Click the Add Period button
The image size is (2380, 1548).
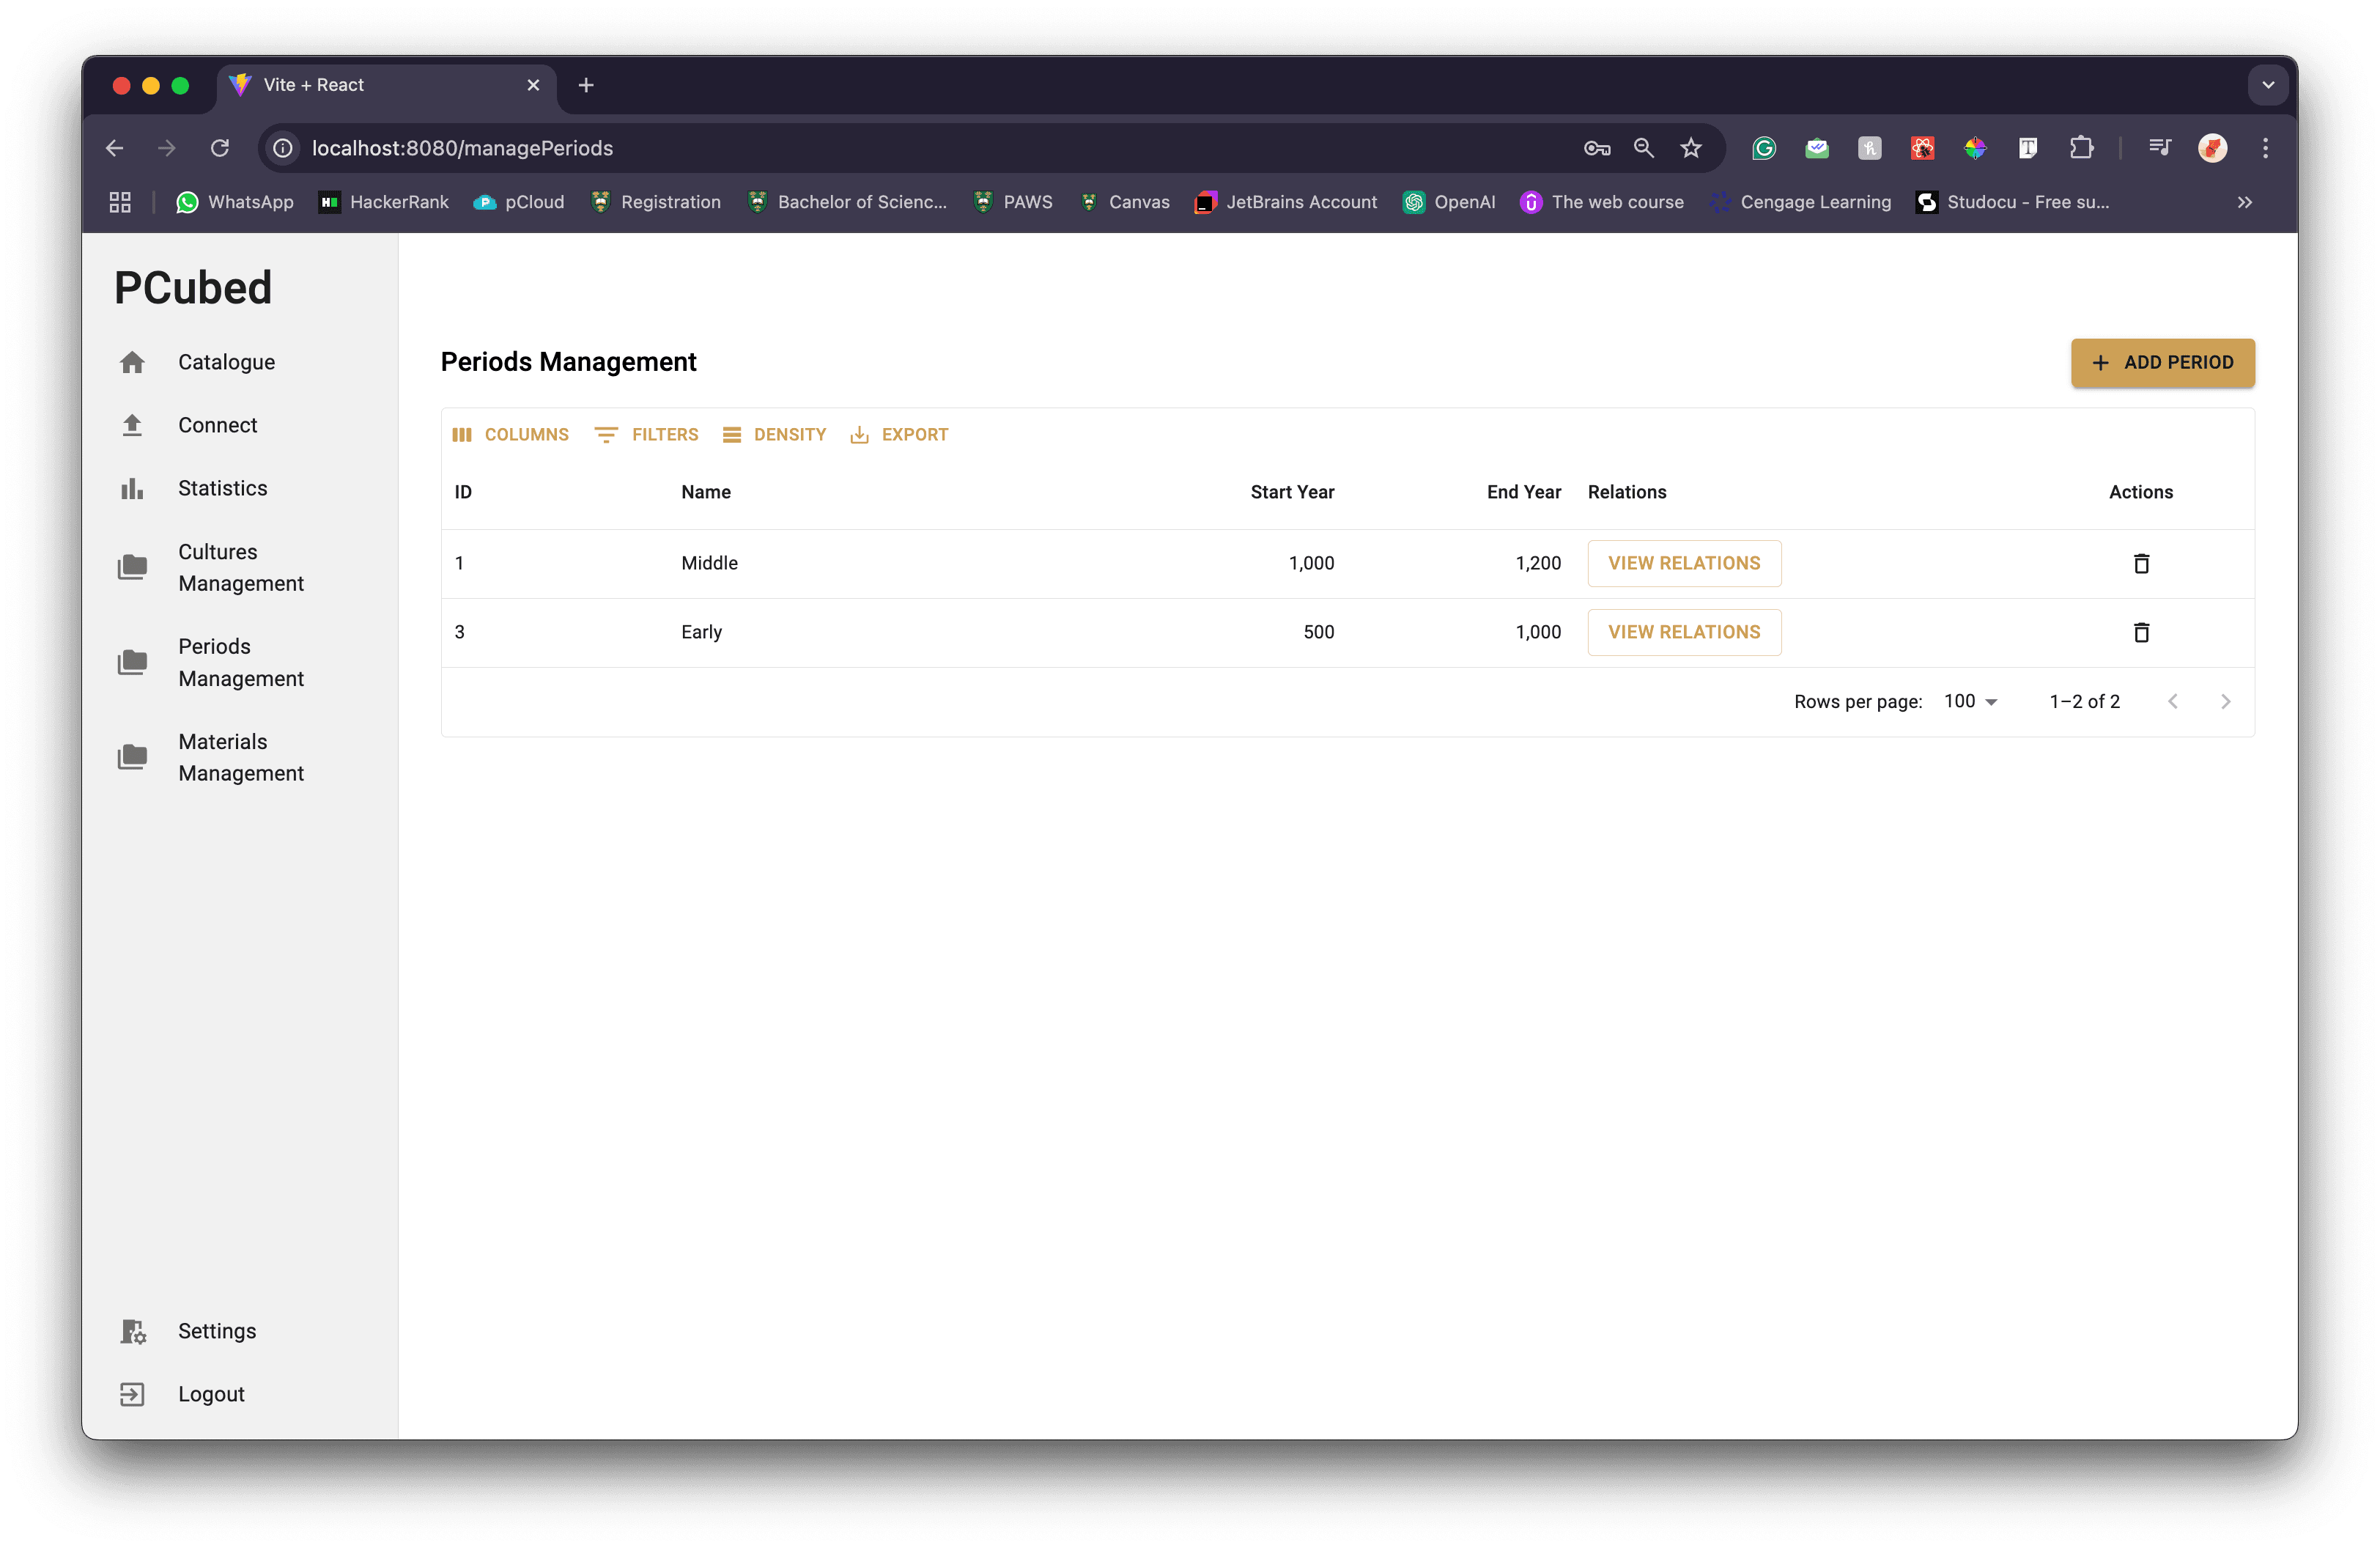pos(2162,363)
